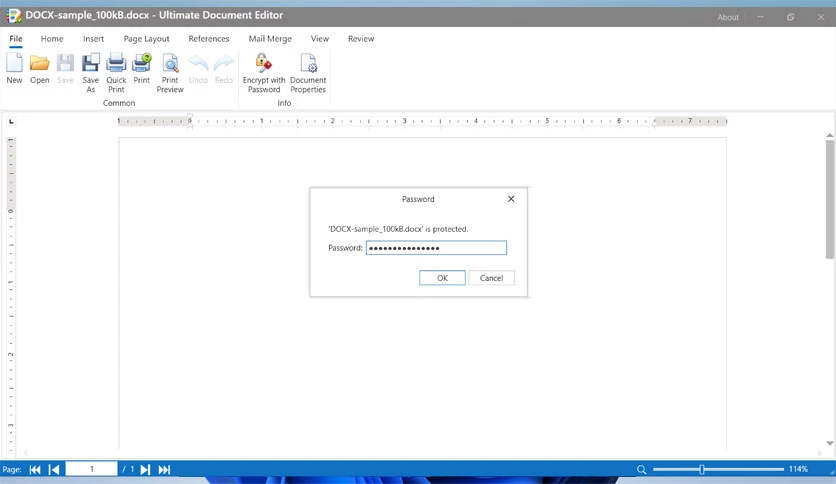Click OK in the Password dialog
Viewport: 836px width, 484px height.
442,278
